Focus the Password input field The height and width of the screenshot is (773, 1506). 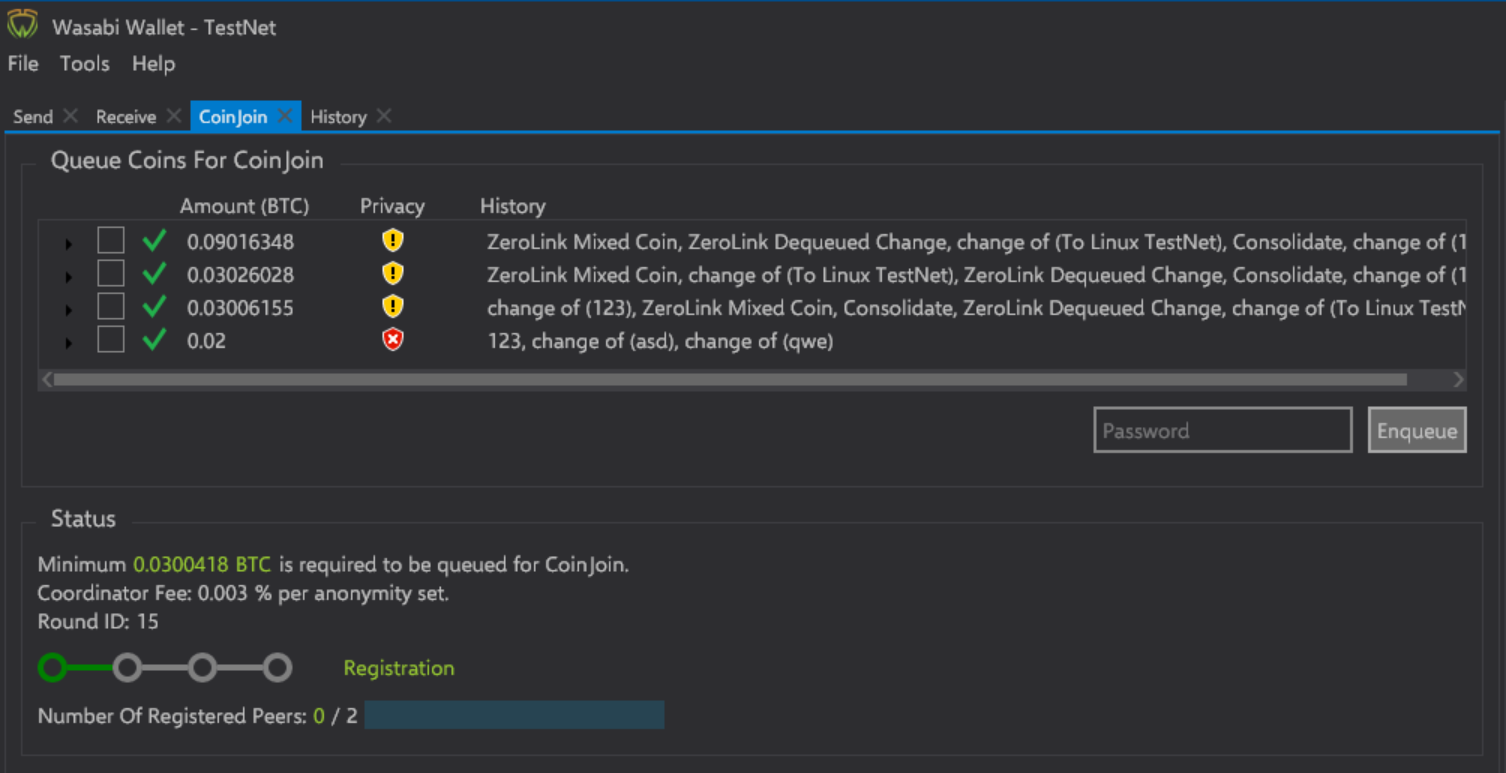(1222, 431)
